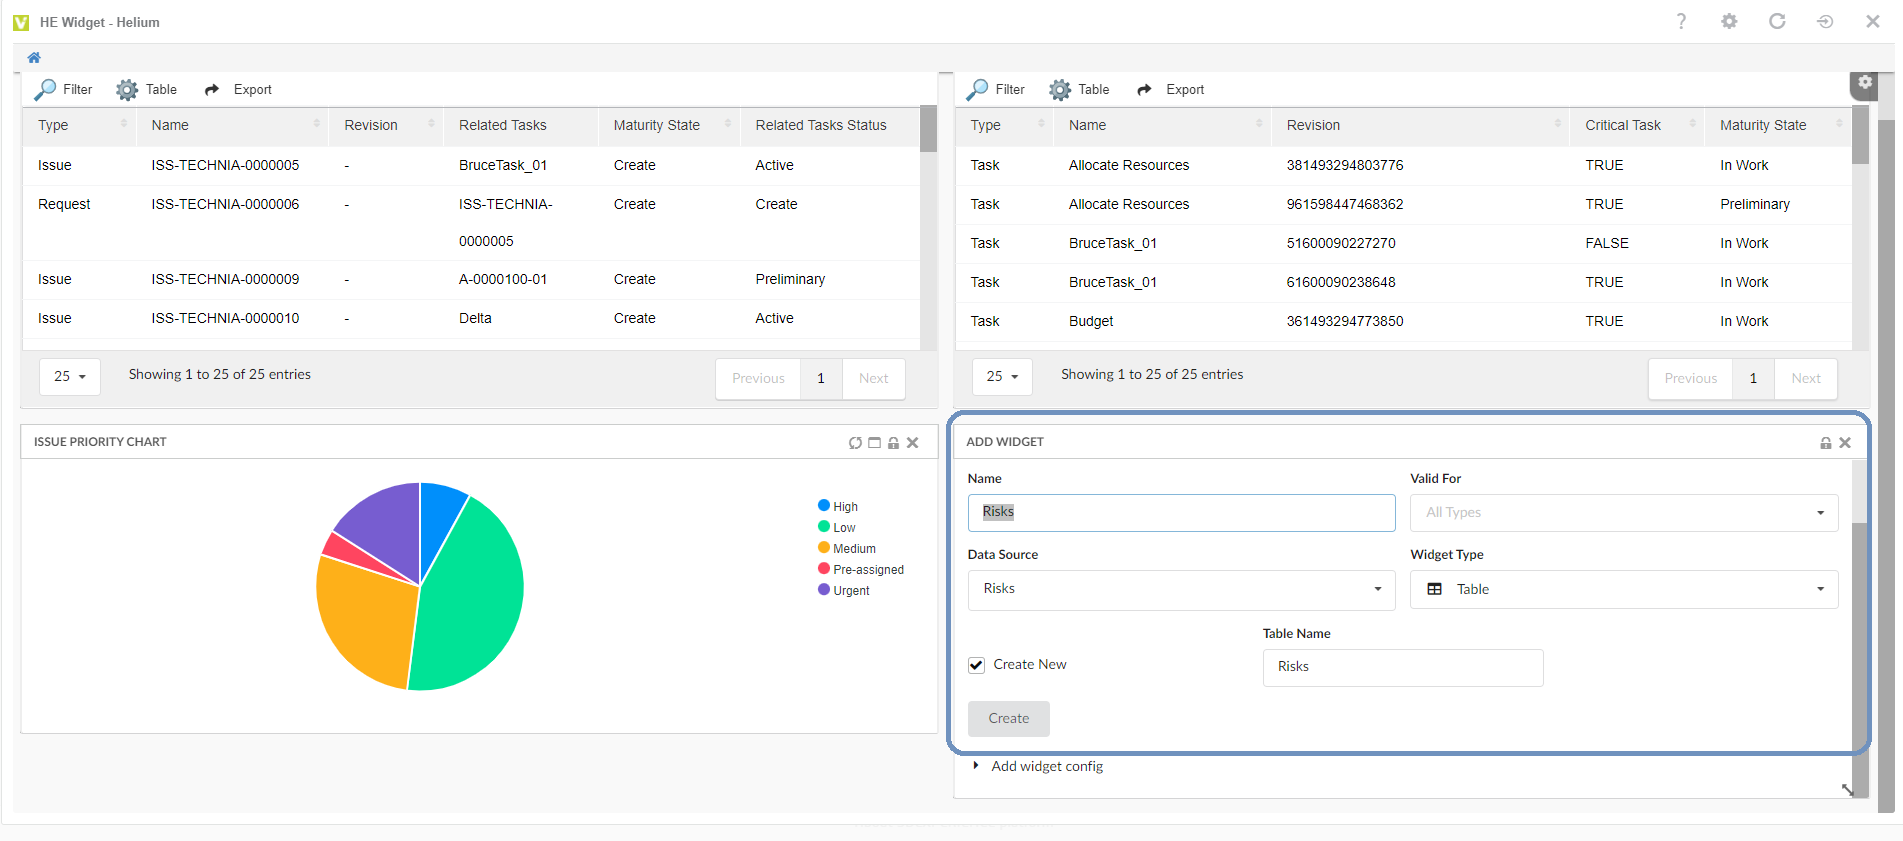The width and height of the screenshot is (1903, 841).
Task: Open the help question mark icon
Action: point(1681,22)
